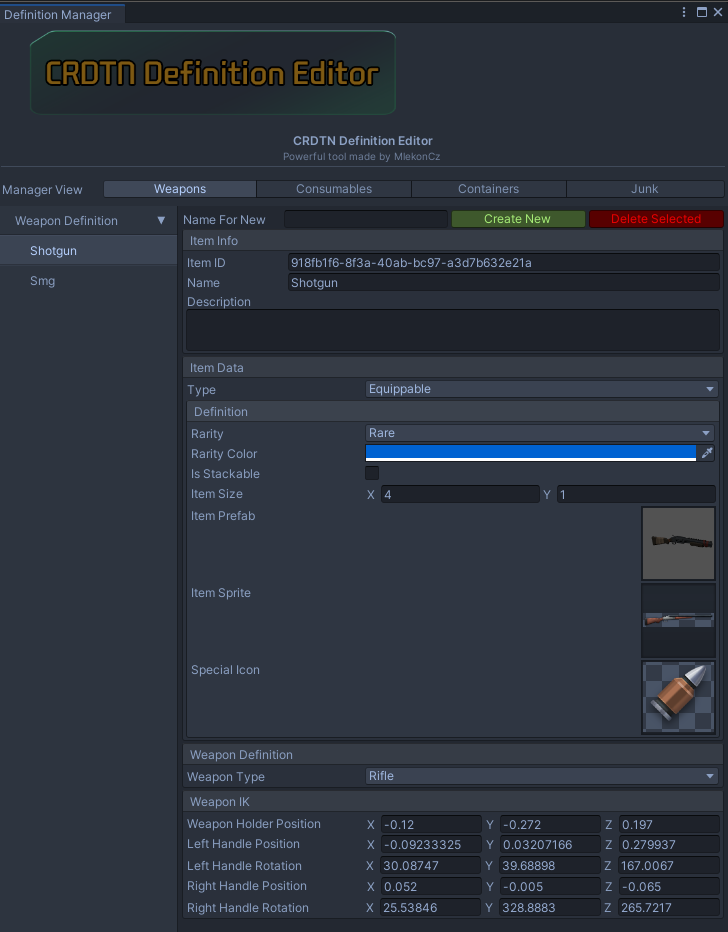Open the panel's three-dot options menu
This screenshot has width=728, height=932.
coord(685,12)
